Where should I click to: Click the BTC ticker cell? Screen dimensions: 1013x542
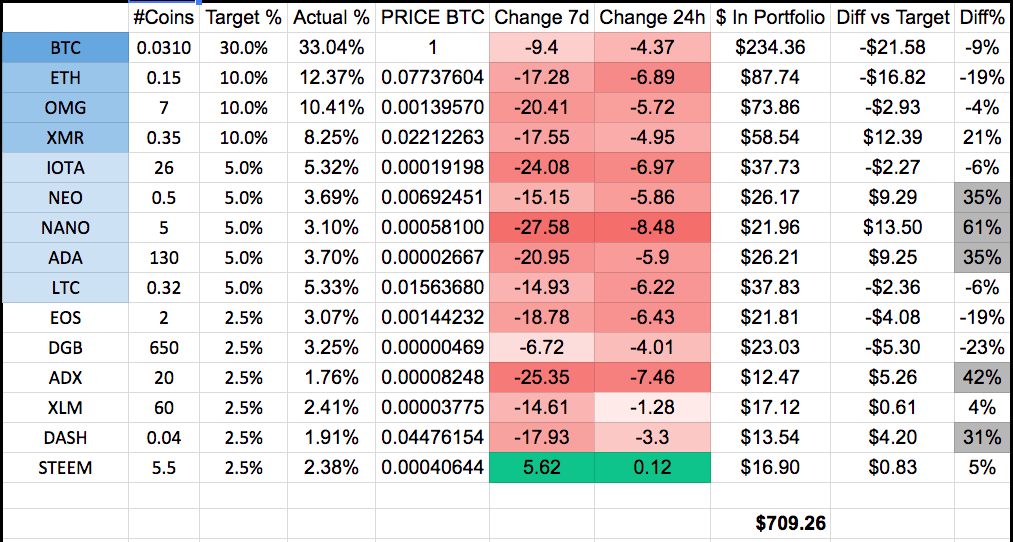click(65, 48)
